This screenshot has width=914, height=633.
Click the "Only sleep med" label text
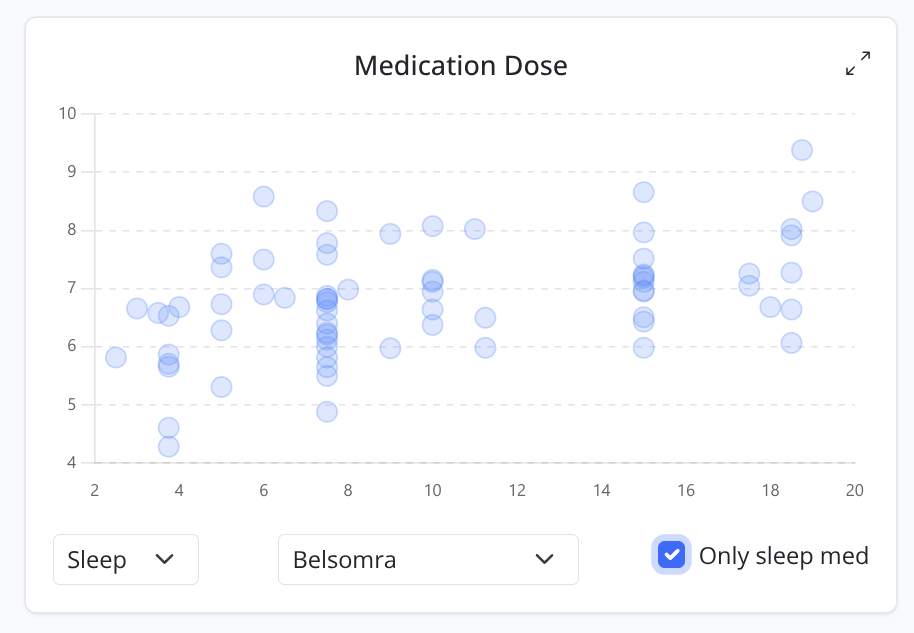[x=783, y=556]
